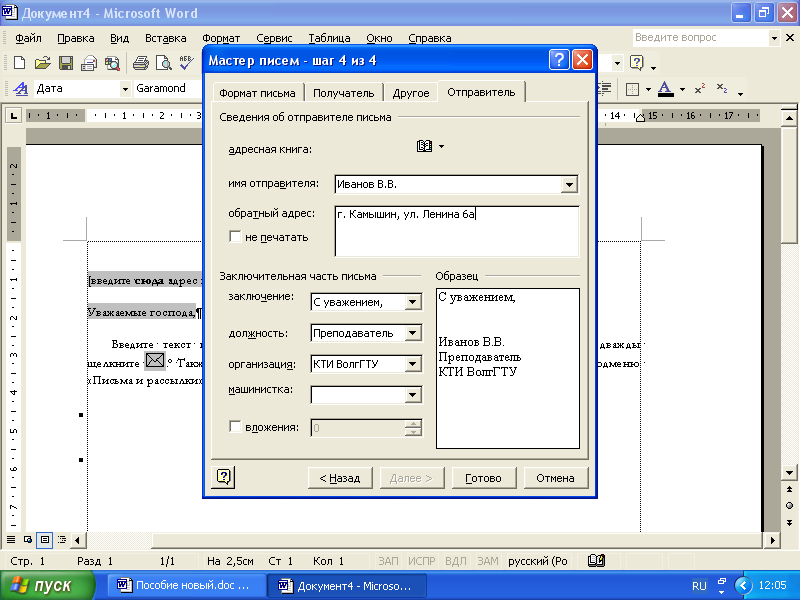
Task: Open the 'Справка' menu
Action: 430,38
